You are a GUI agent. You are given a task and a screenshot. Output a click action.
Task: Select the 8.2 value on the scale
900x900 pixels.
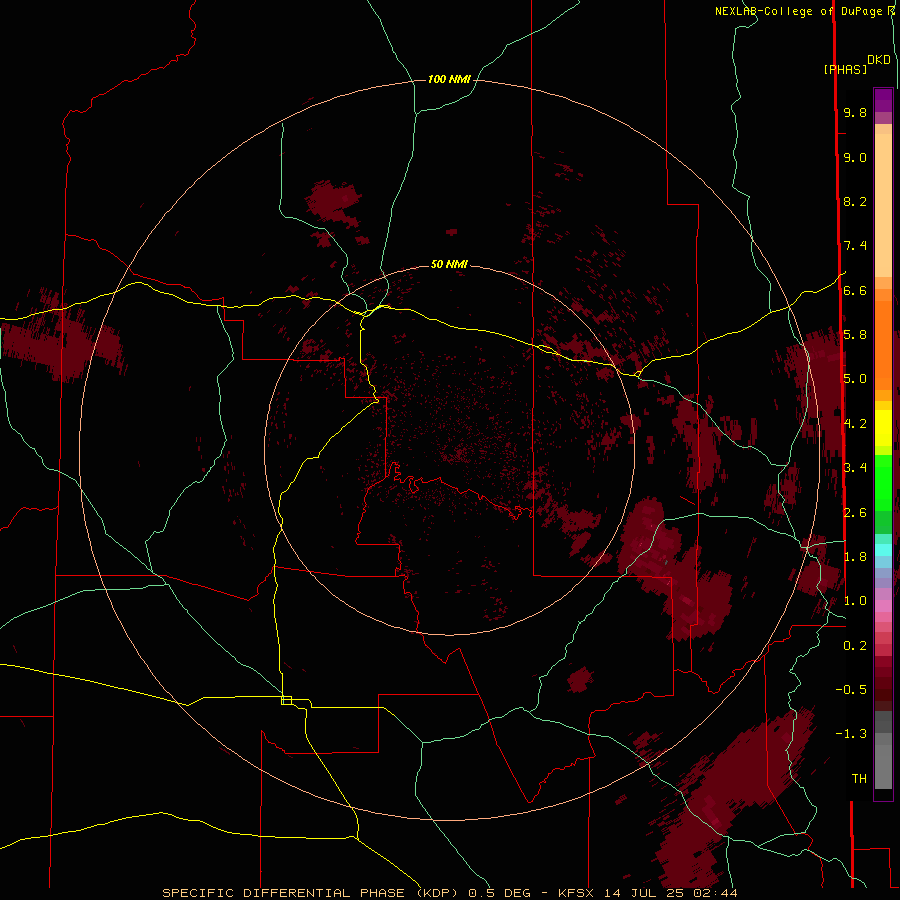click(x=855, y=202)
